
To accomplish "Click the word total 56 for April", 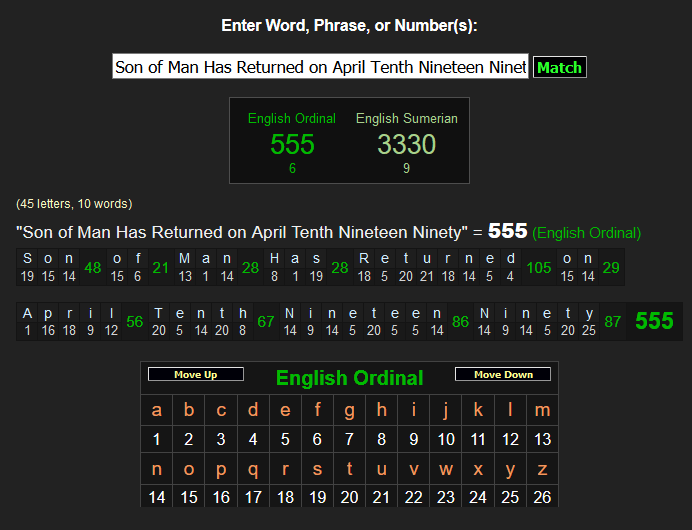I will pyautogui.click(x=135, y=321).
